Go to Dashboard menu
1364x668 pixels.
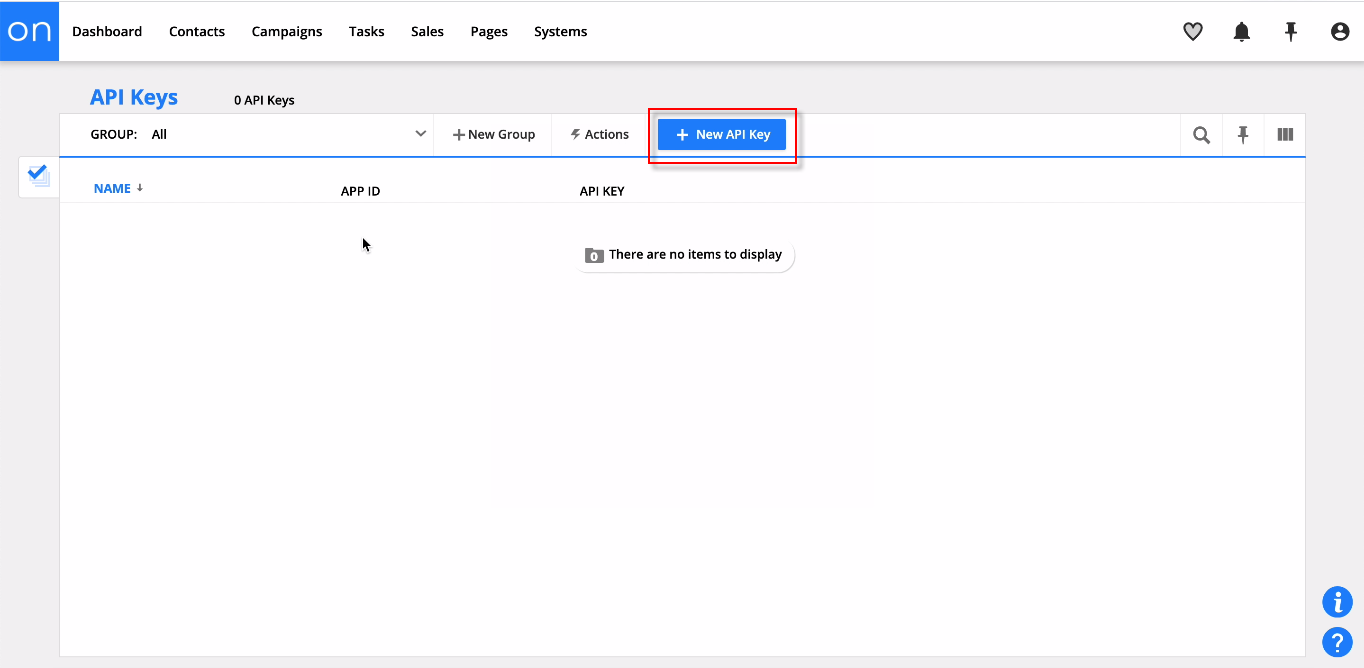tap(107, 32)
